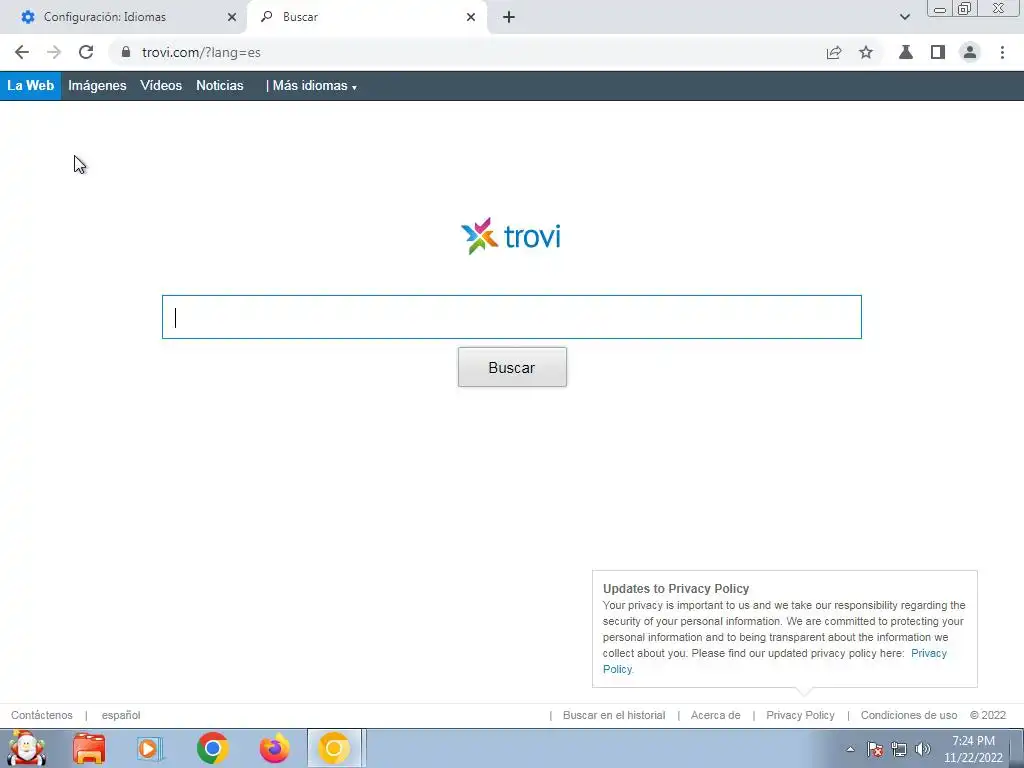Open Google Chrome from the taskbar

(x=212, y=748)
